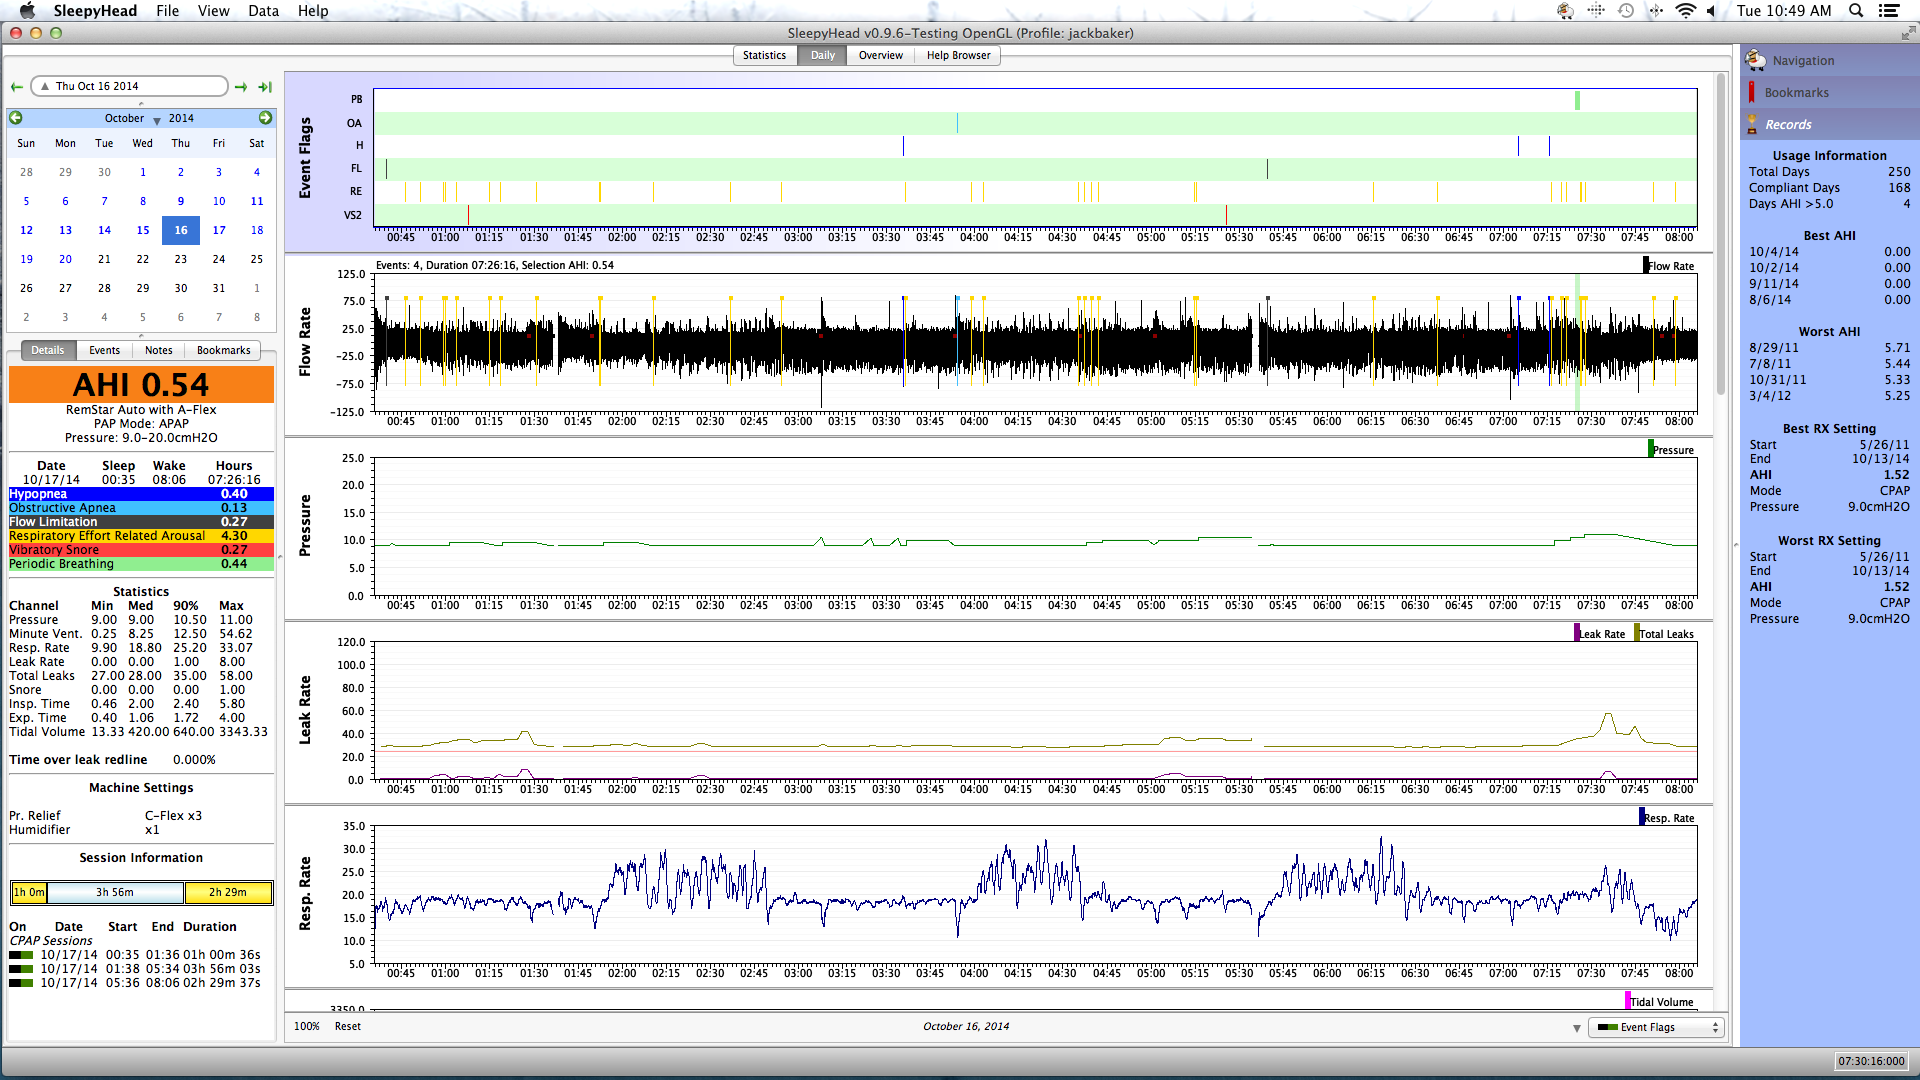Screen dimensions: 1920x1080
Task: Toggle session 01:38 on/off indicator
Action: click(x=21, y=970)
